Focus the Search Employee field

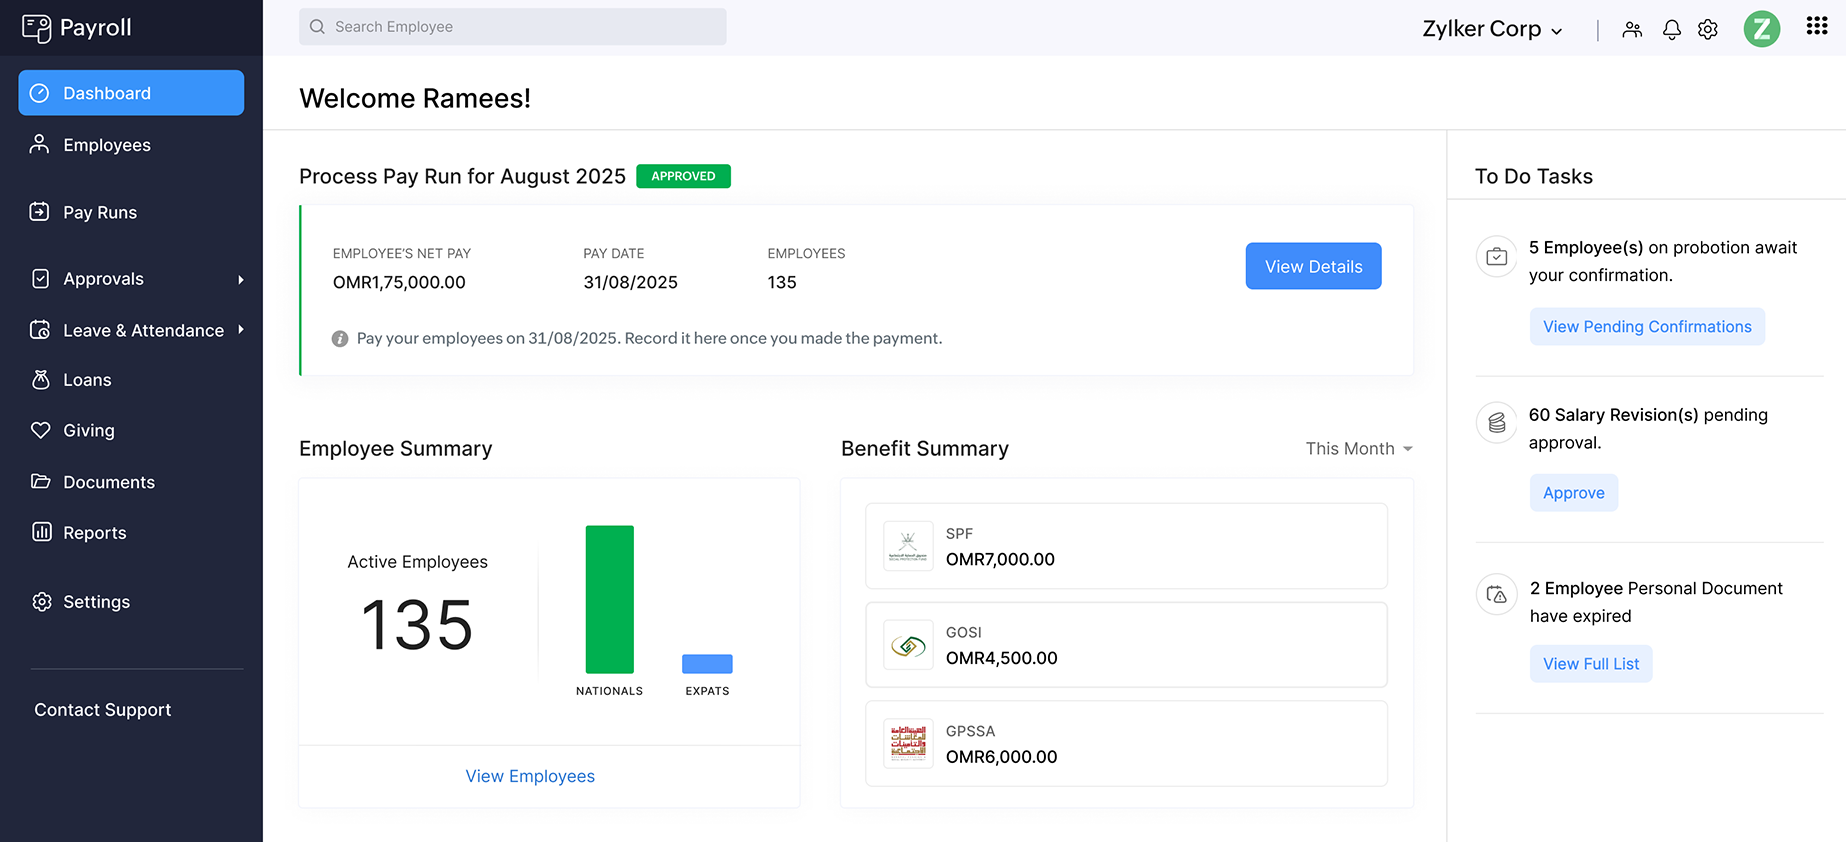pos(512,27)
